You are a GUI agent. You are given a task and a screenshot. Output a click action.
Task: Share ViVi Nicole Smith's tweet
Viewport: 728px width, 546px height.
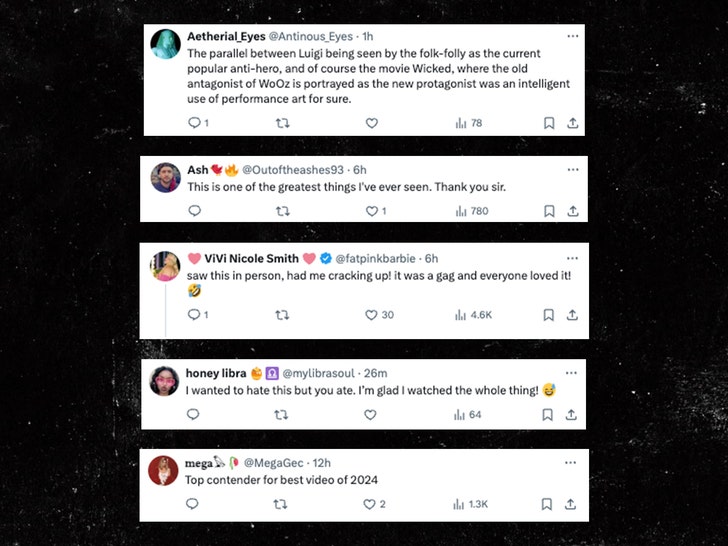pos(572,315)
